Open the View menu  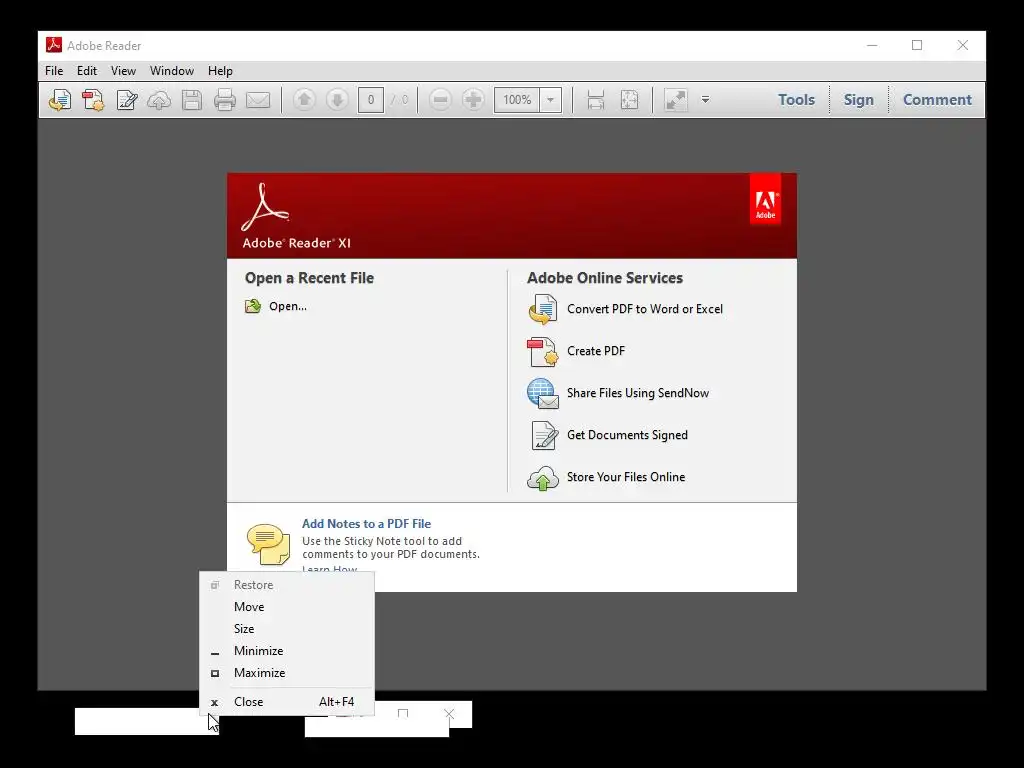(x=123, y=71)
